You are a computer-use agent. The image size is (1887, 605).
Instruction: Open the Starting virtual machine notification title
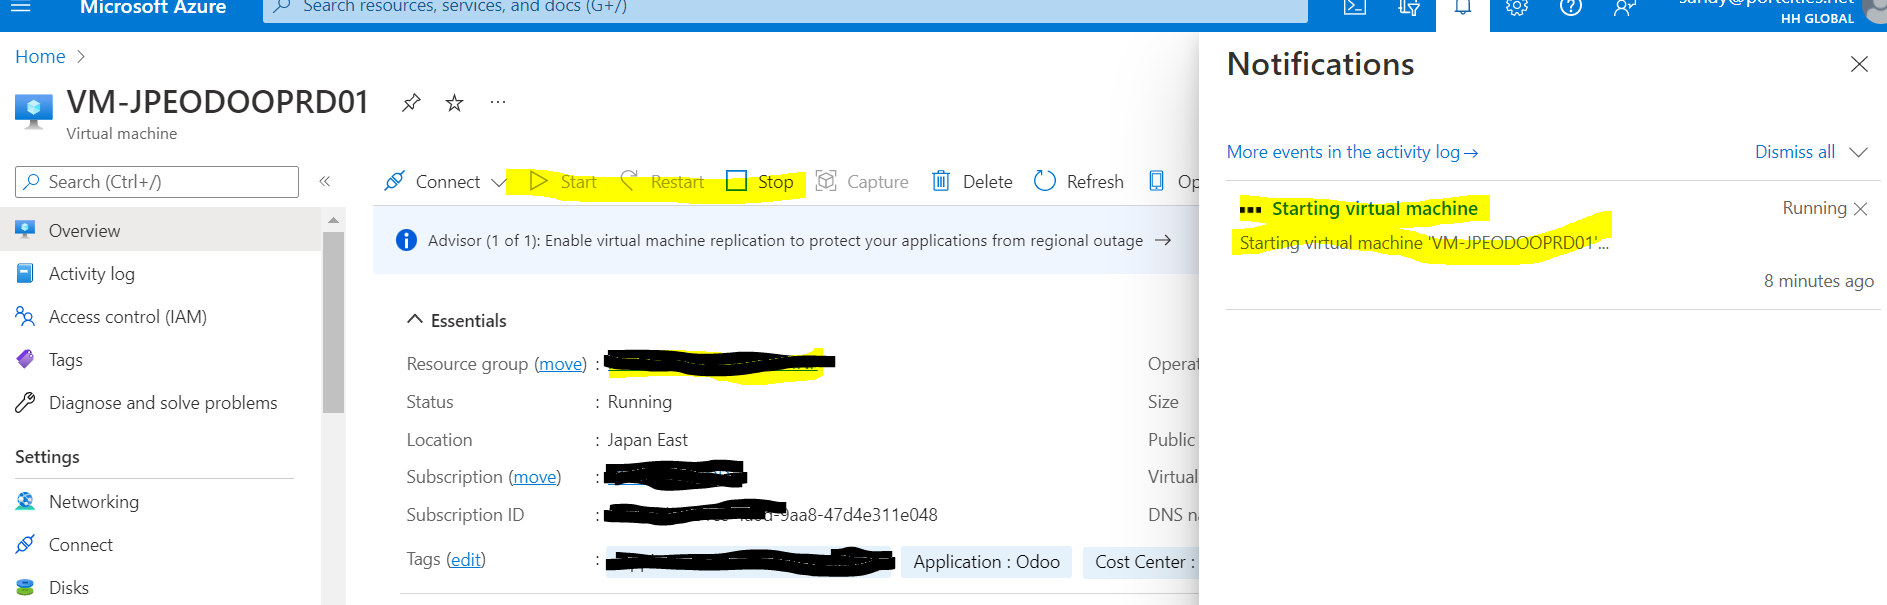[x=1374, y=208]
